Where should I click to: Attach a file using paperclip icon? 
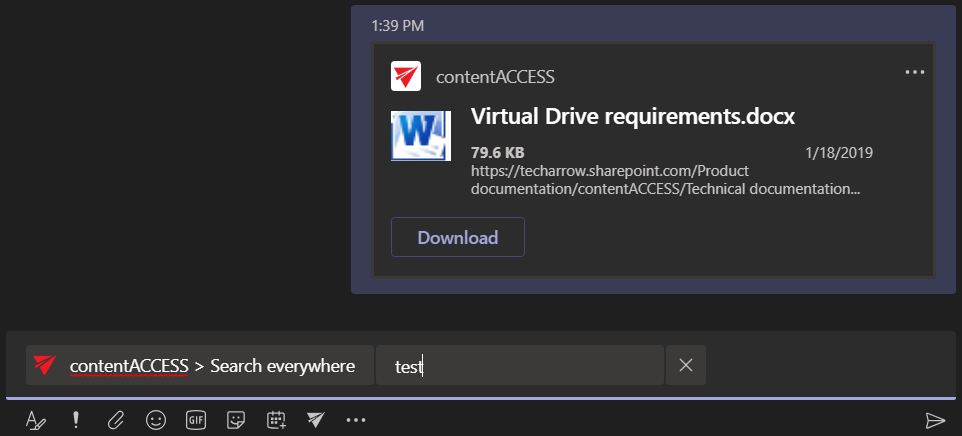point(116,420)
